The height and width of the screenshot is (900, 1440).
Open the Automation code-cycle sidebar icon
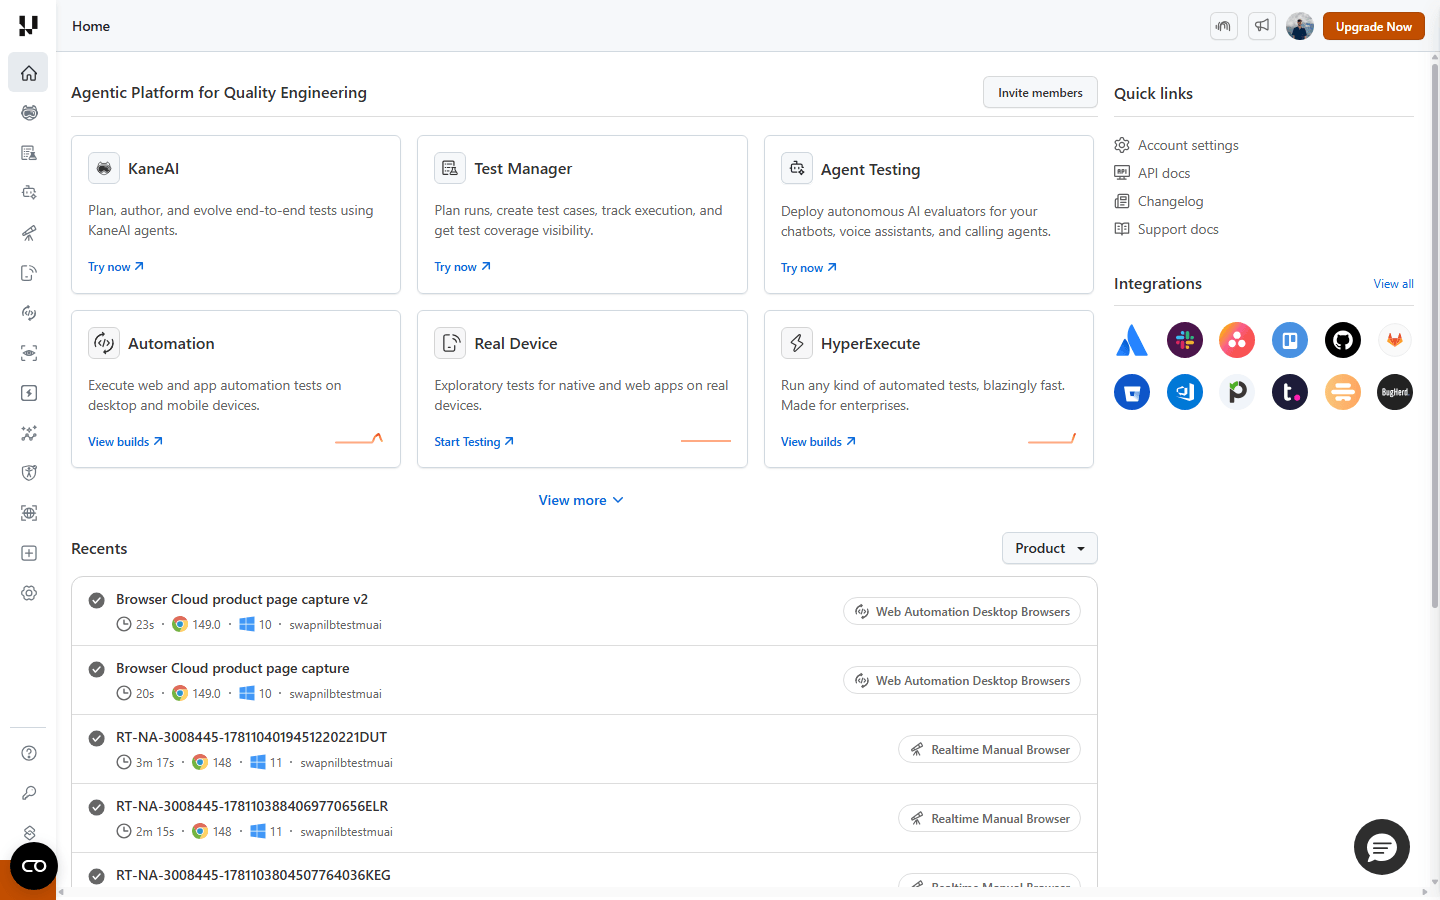pos(29,313)
